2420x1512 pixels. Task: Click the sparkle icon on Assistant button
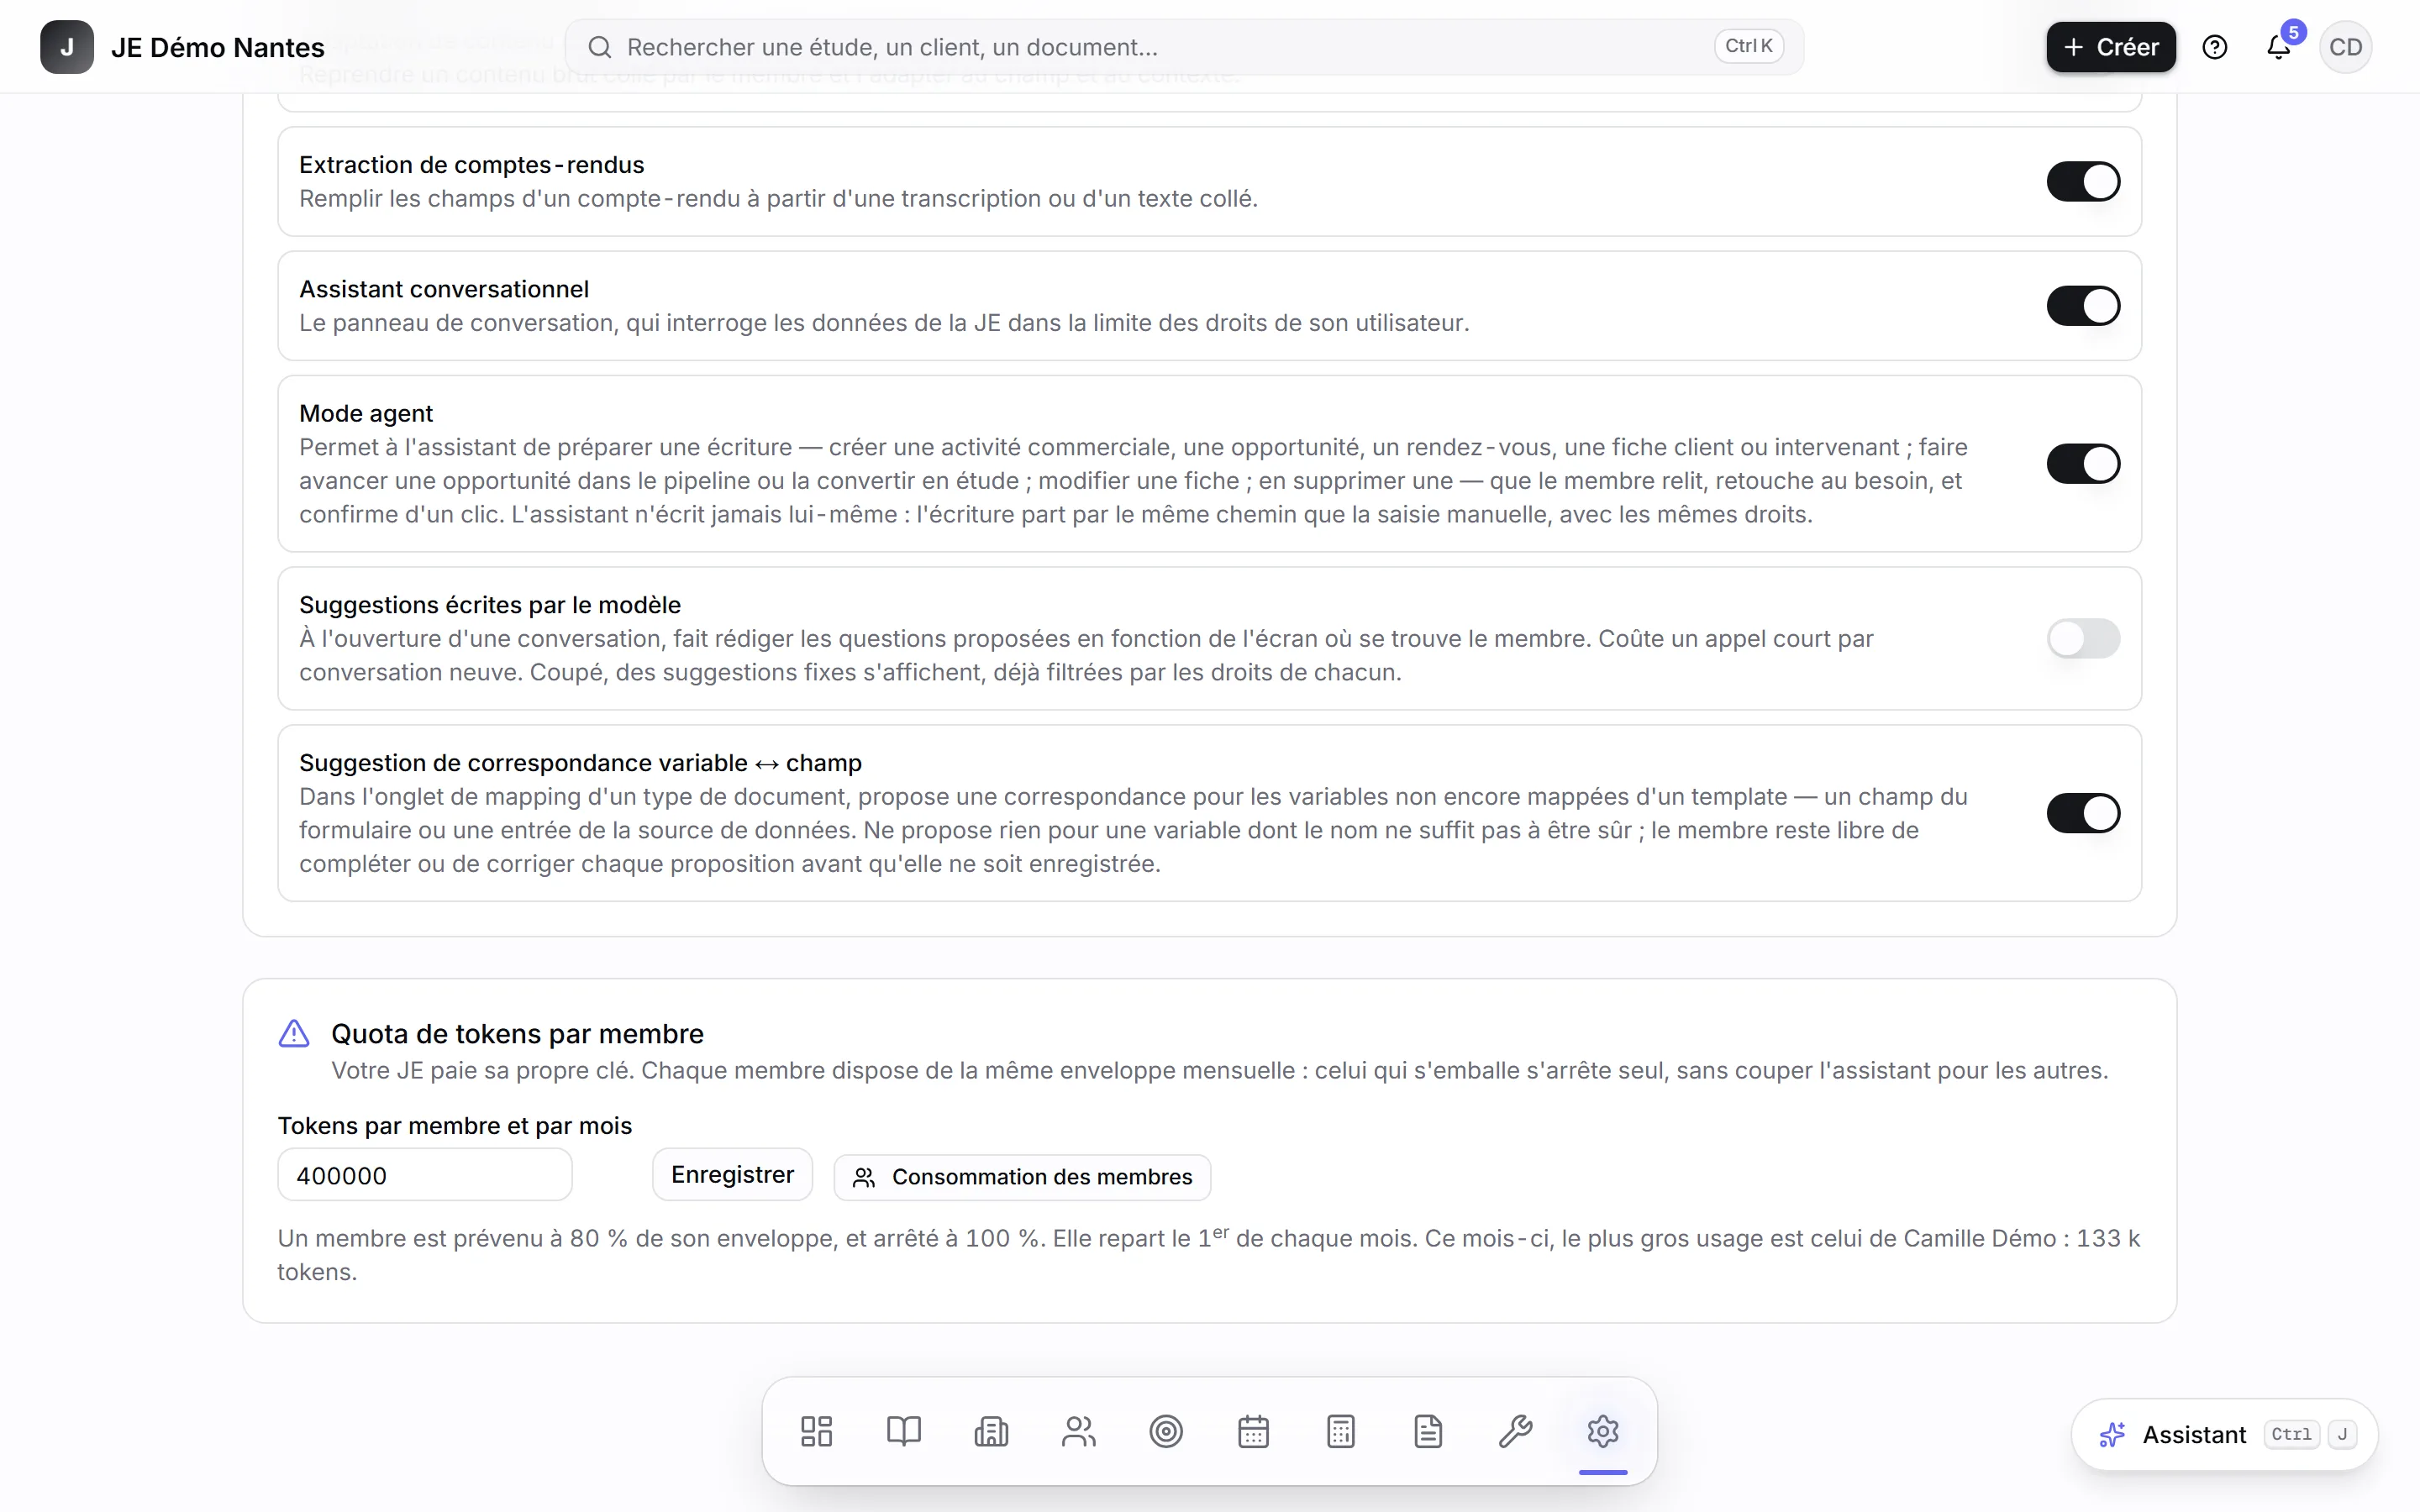point(2112,1435)
